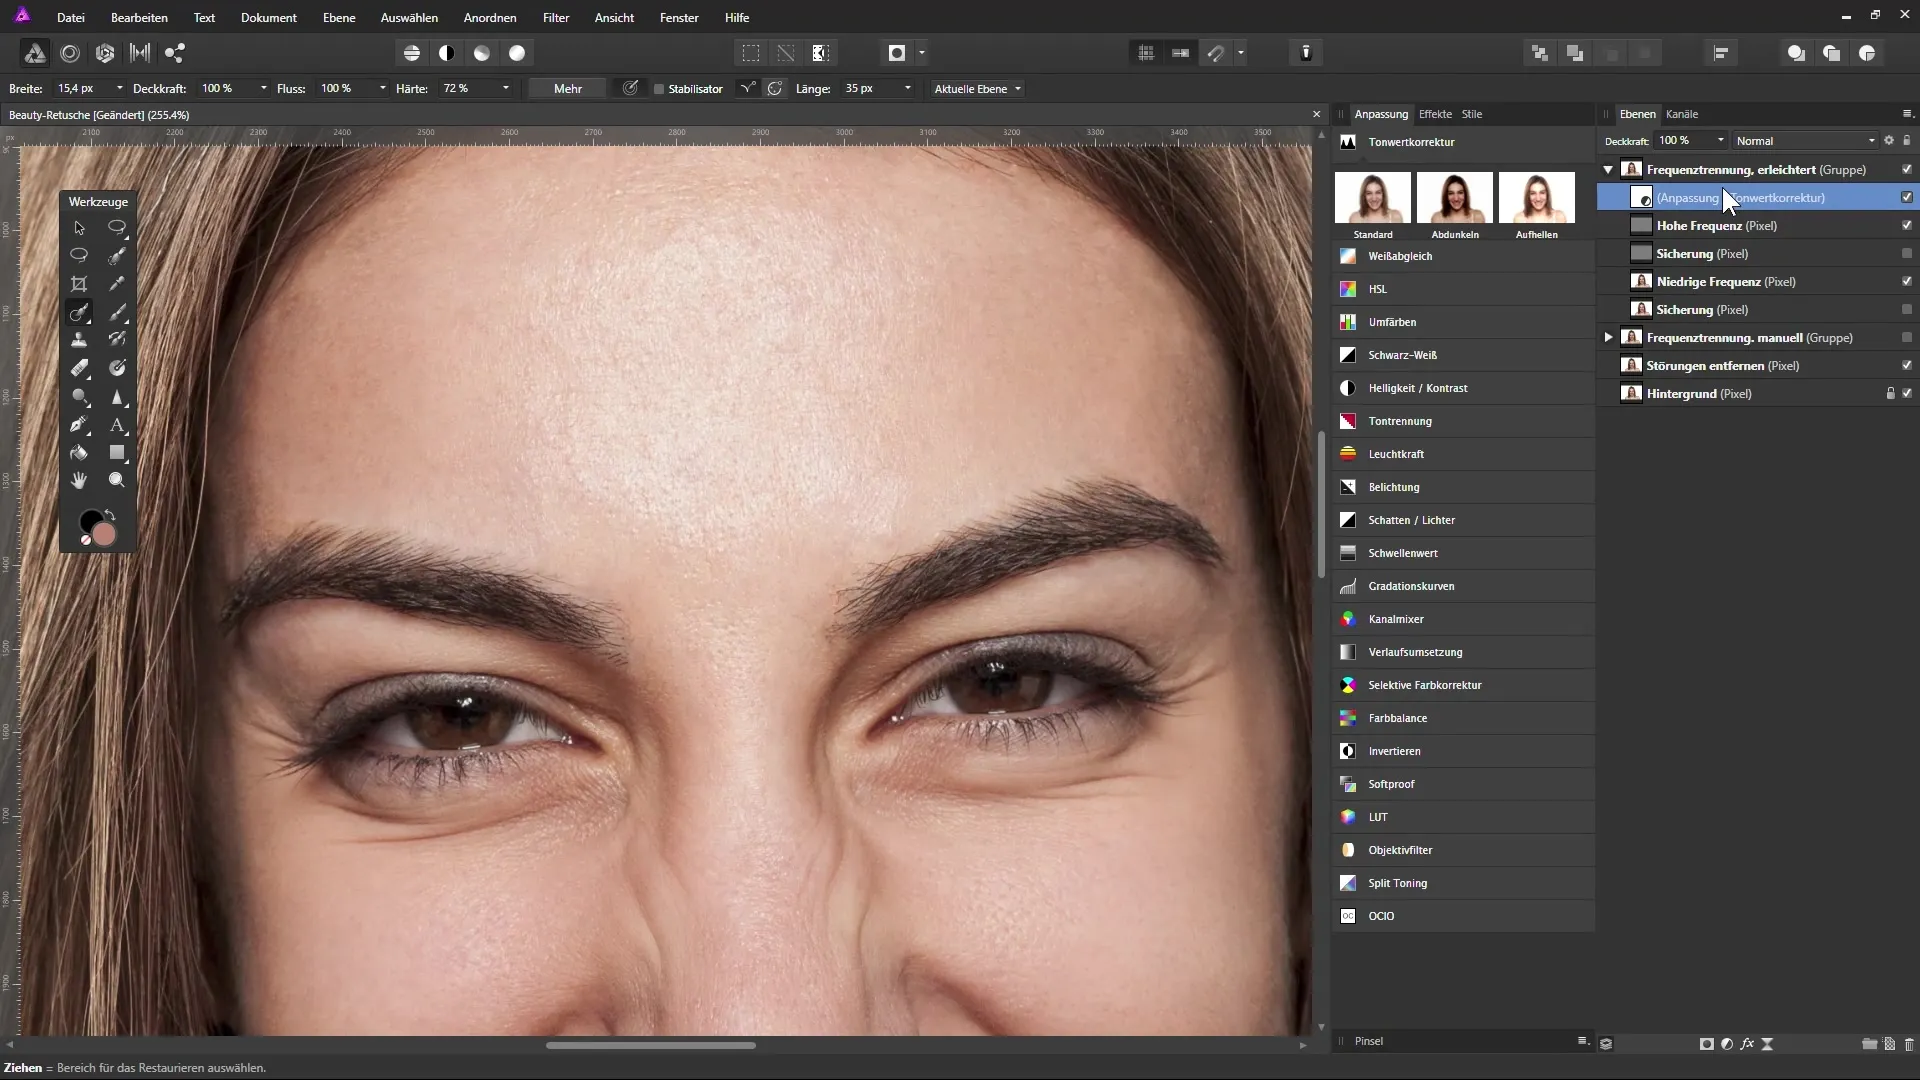Click the Mehr button
This screenshot has width=1920, height=1080.
(568, 89)
